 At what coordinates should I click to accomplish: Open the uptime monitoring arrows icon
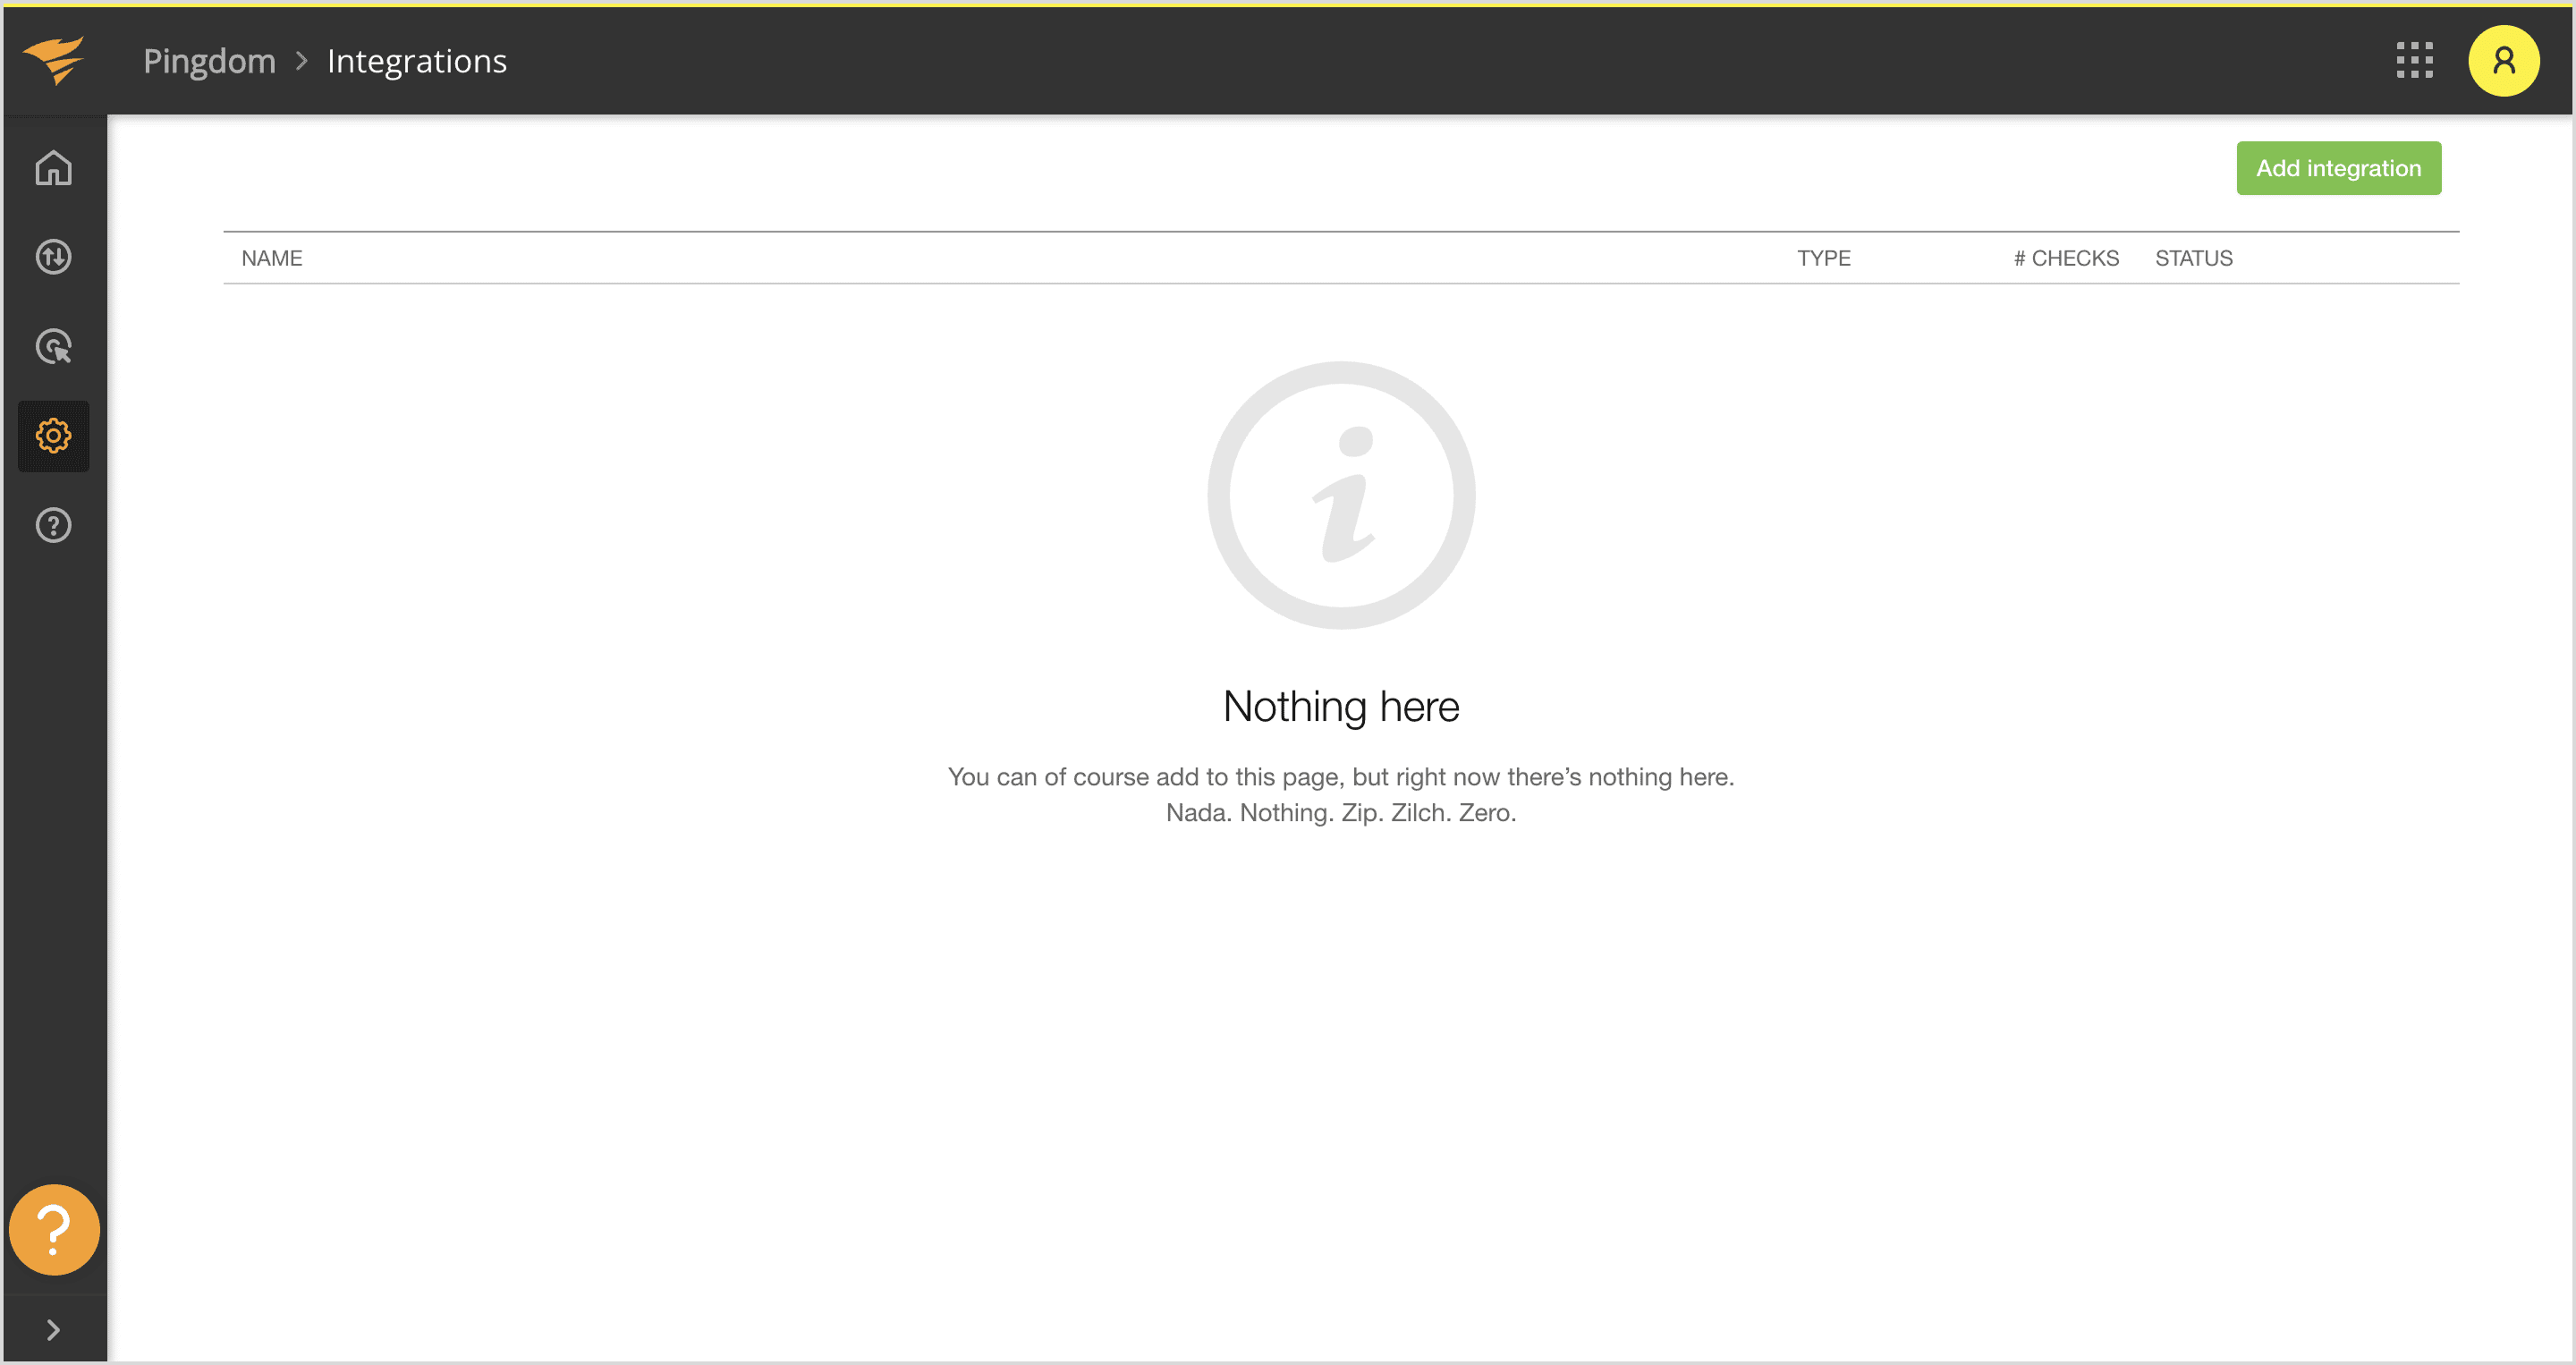point(54,257)
